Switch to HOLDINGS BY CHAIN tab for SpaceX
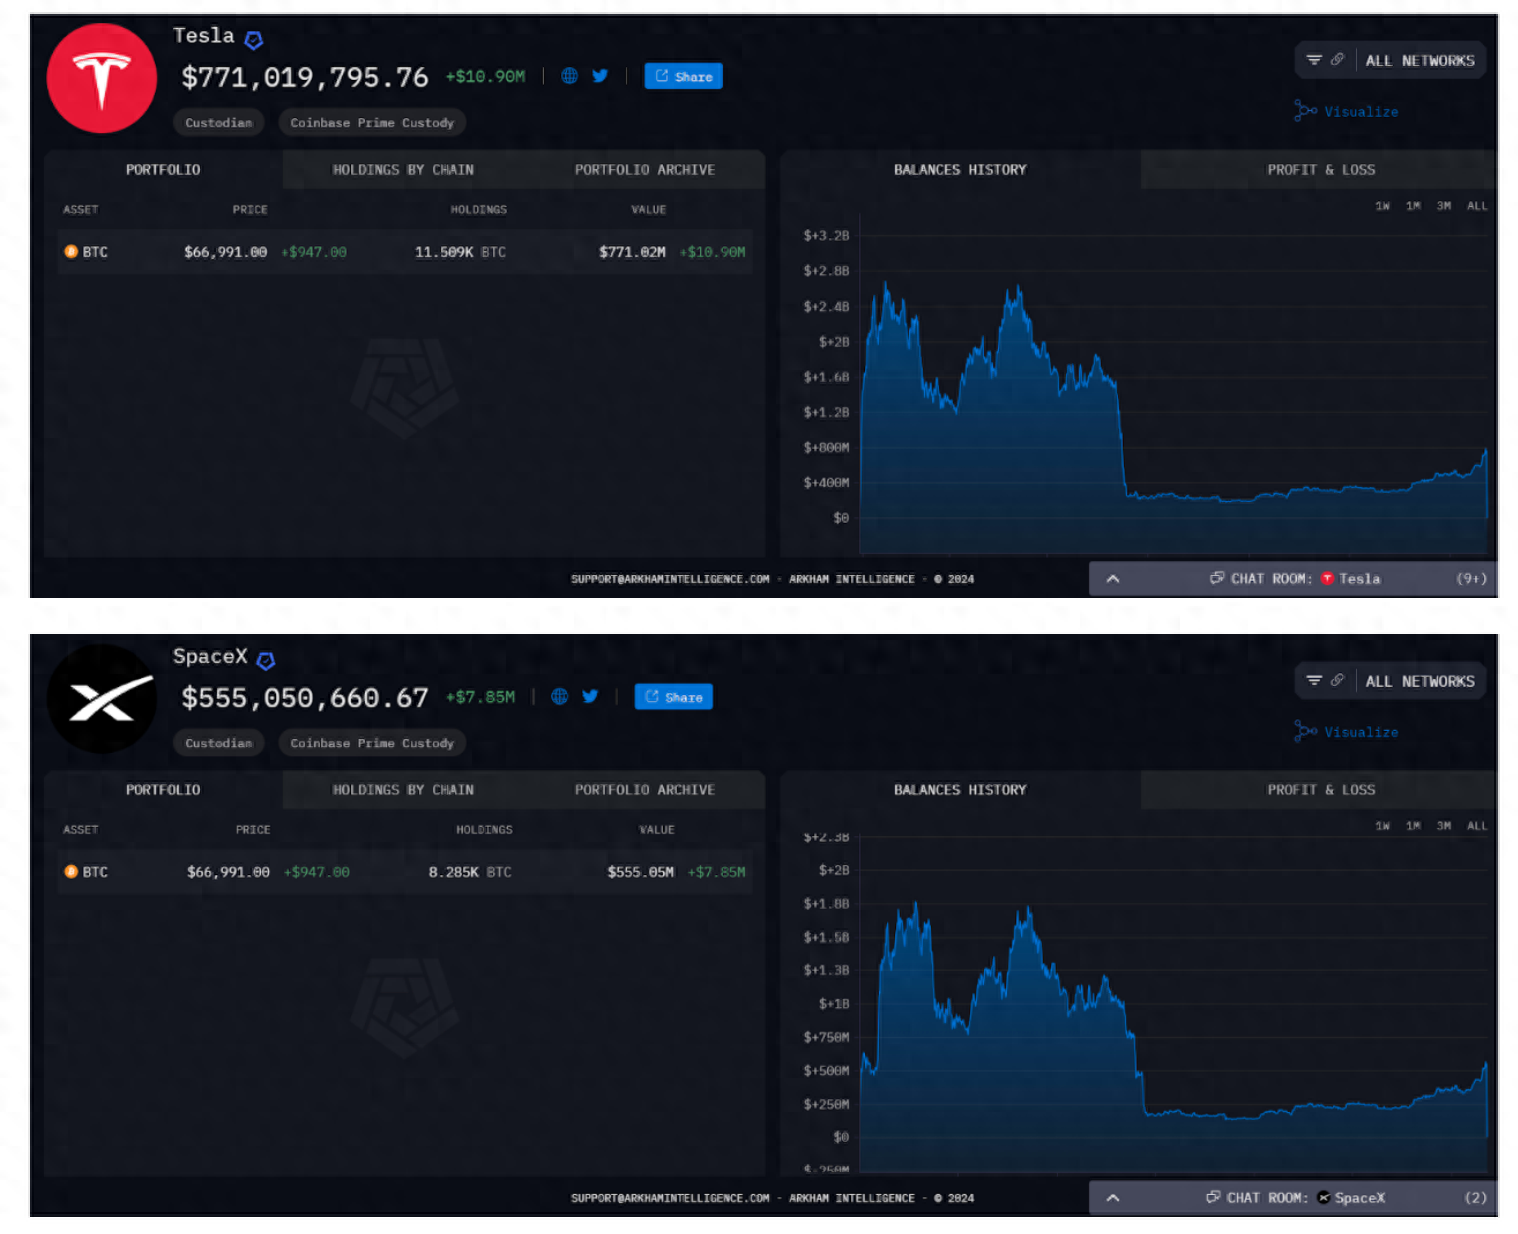This screenshot has height=1234, width=1518. point(403,790)
